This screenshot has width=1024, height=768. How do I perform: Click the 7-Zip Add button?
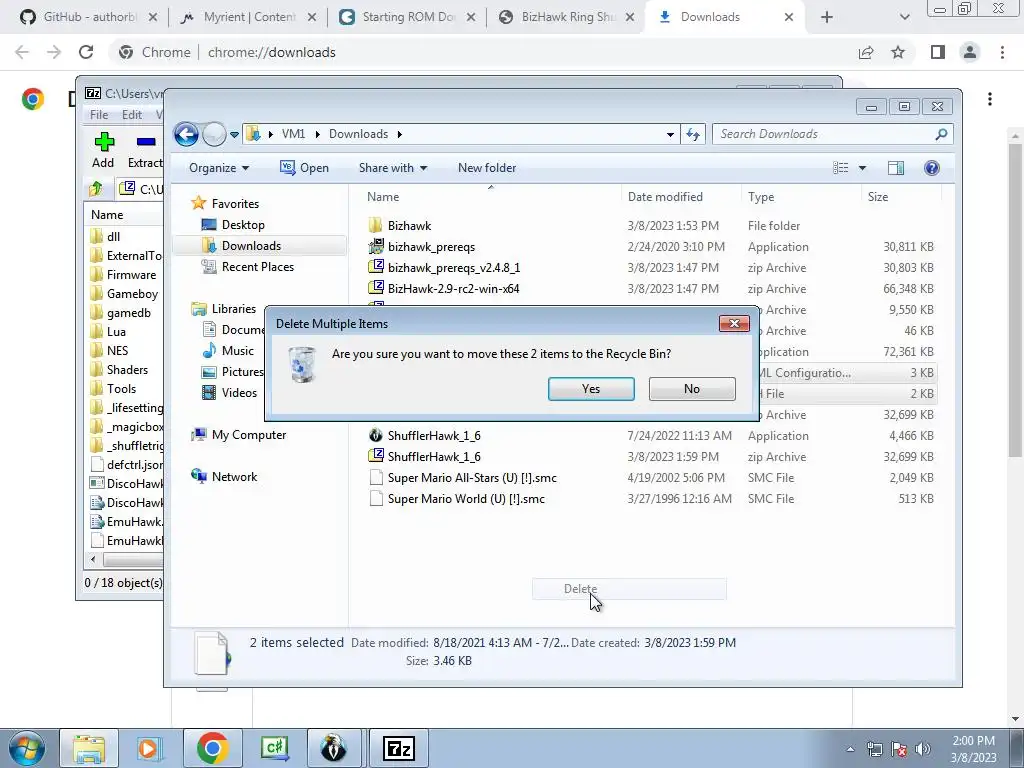pos(103,150)
